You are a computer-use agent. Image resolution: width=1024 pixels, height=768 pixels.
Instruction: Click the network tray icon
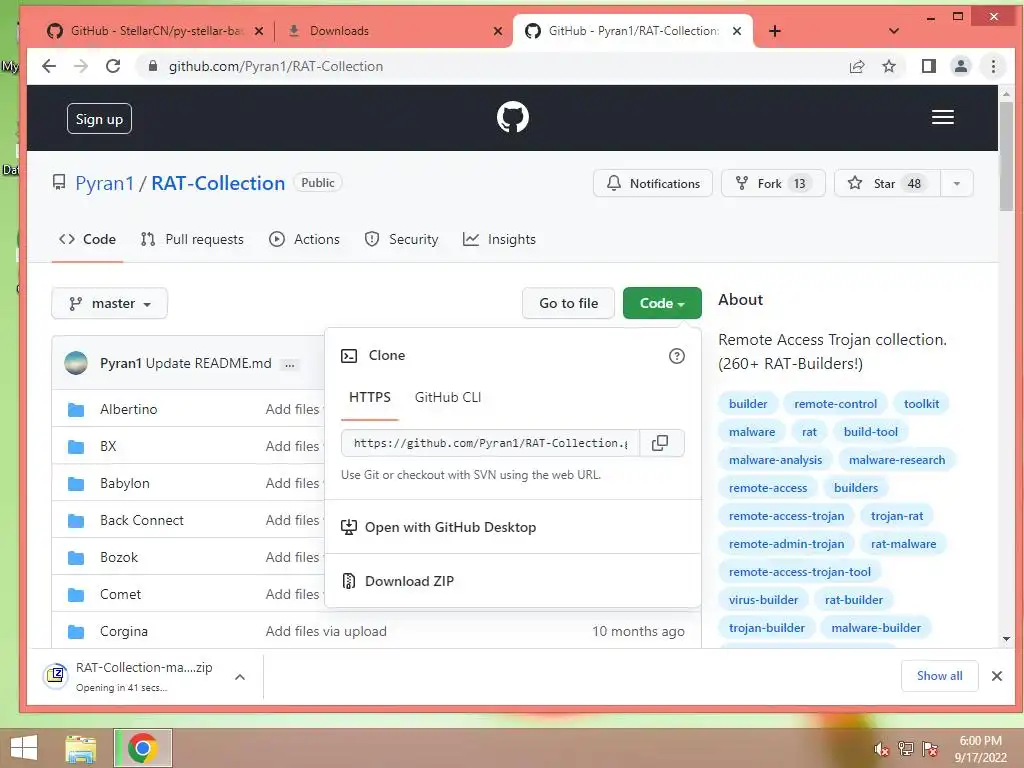click(905, 749)
